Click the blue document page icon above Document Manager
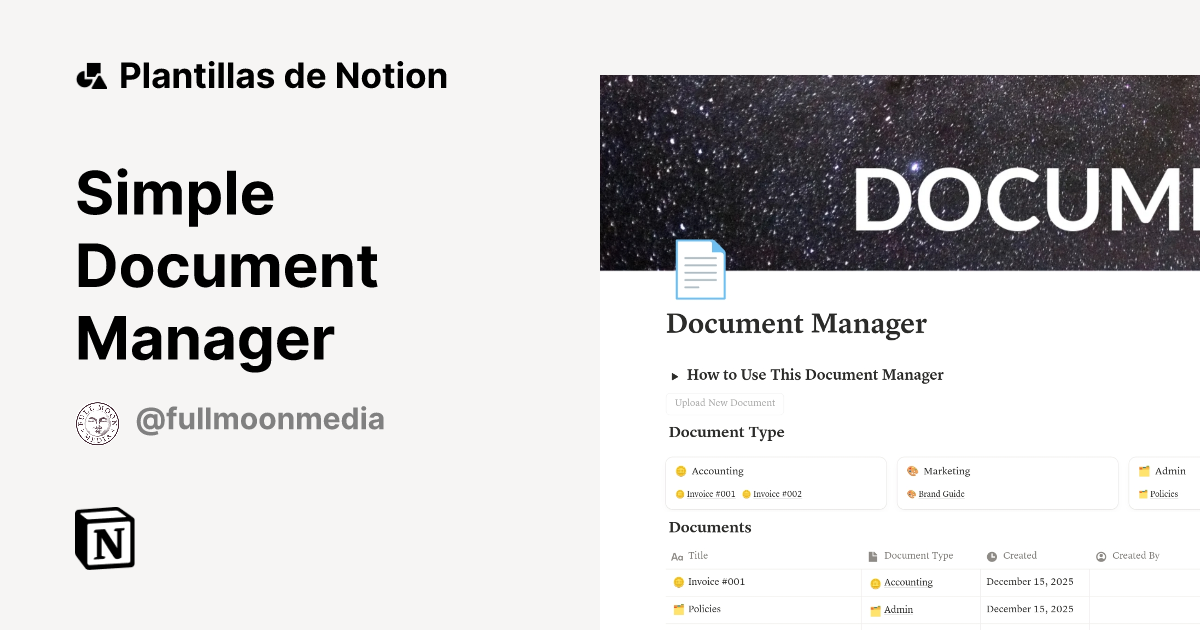1200x630 pixels. (700, 268)
